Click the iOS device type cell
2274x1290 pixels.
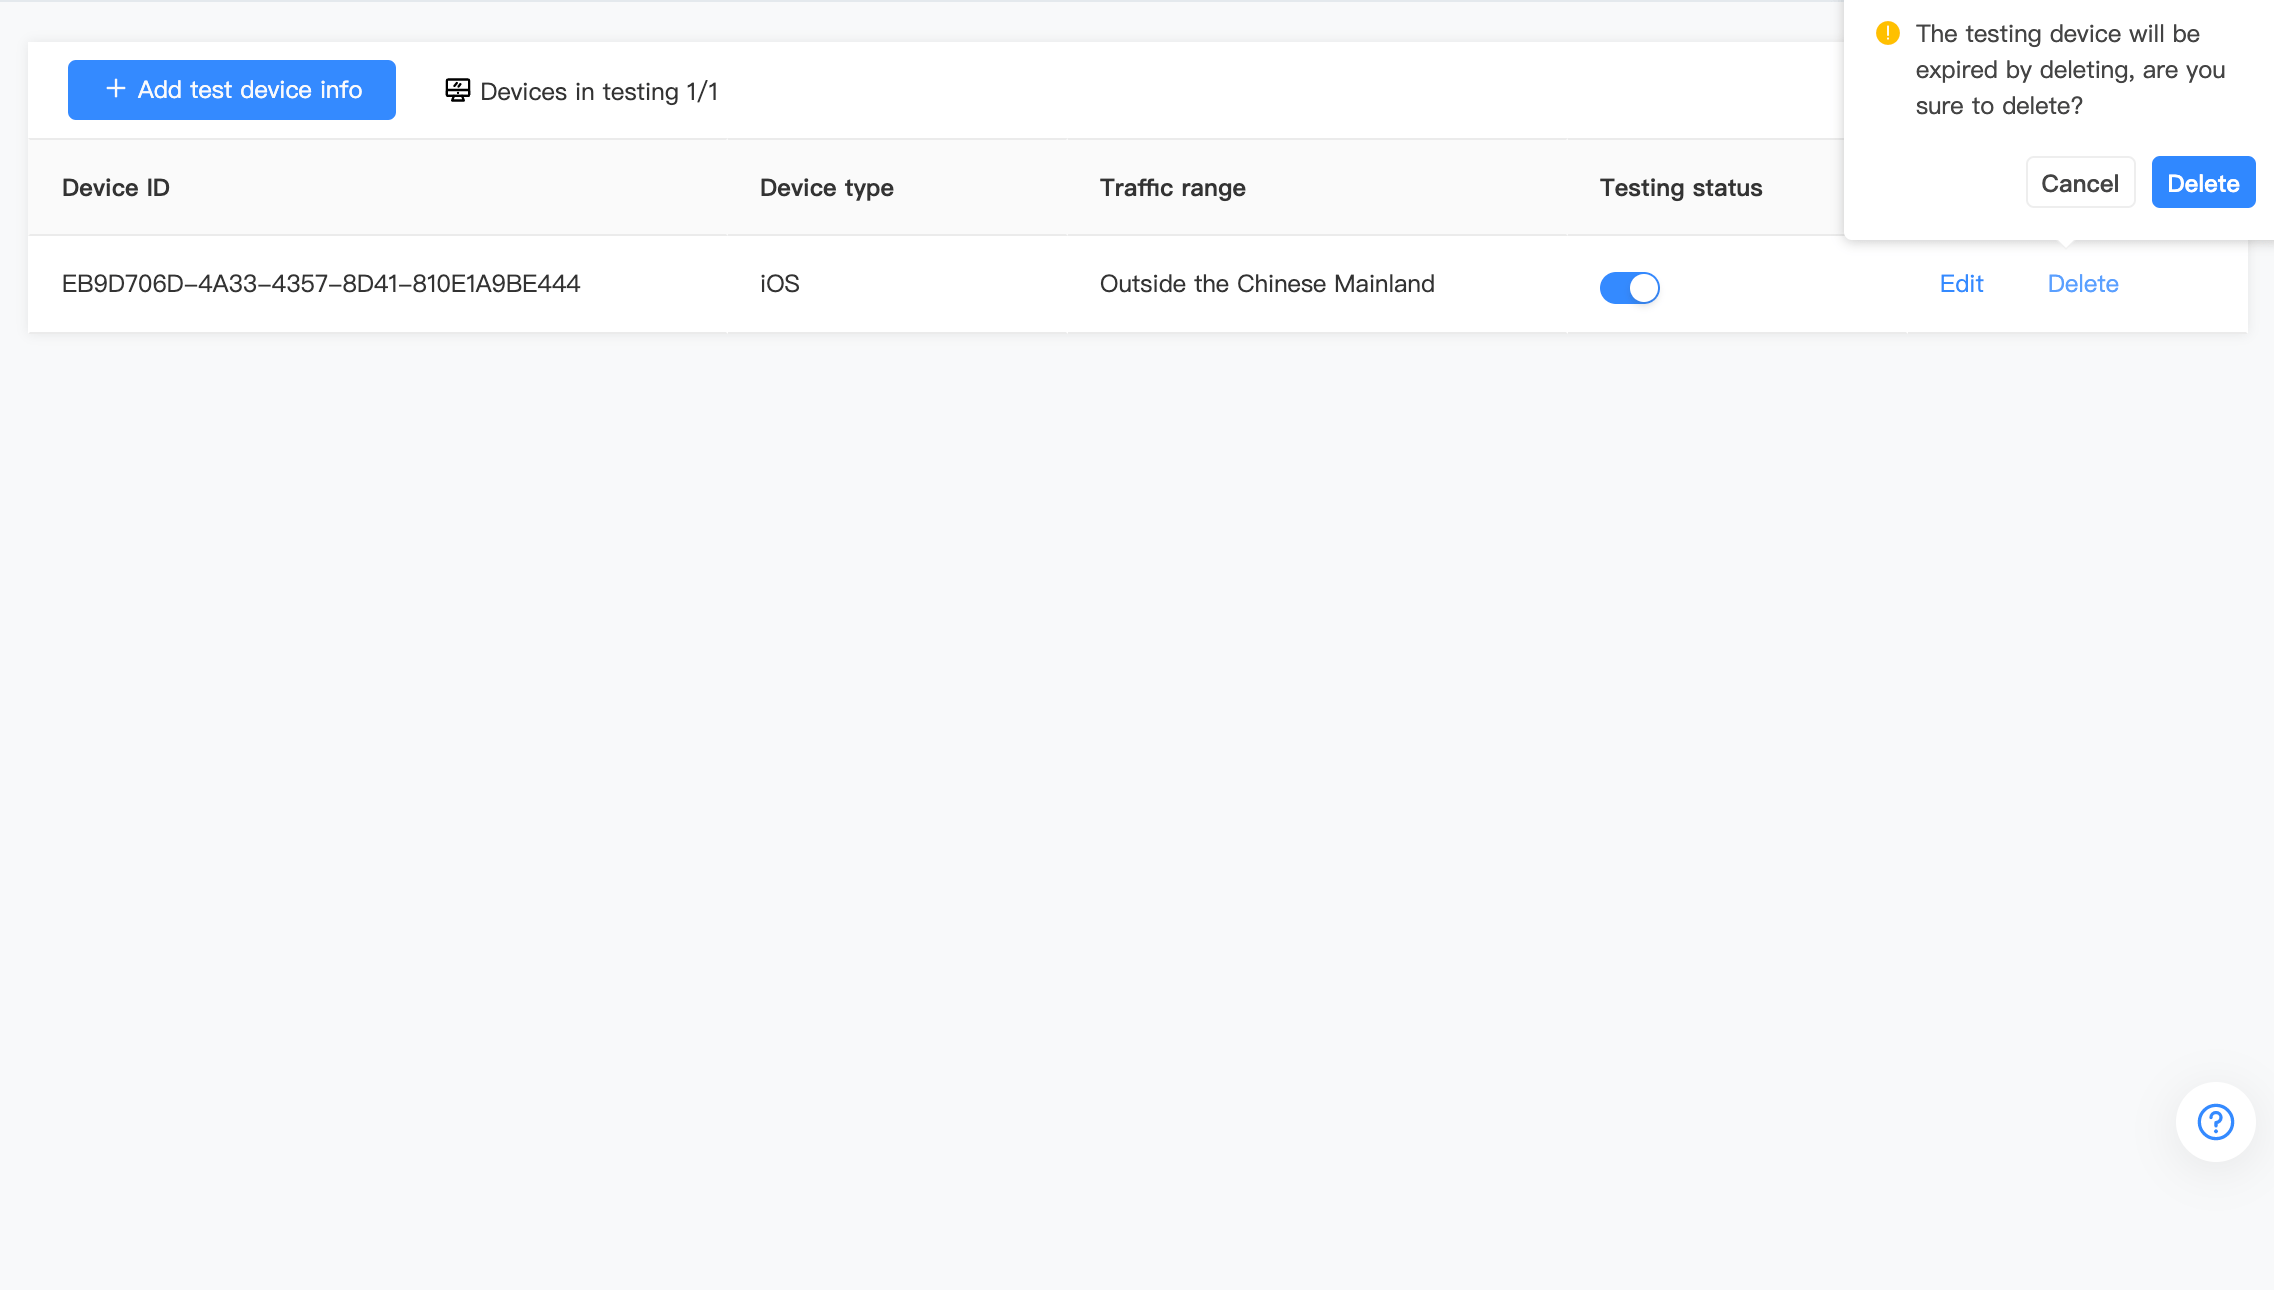[777, 283]
